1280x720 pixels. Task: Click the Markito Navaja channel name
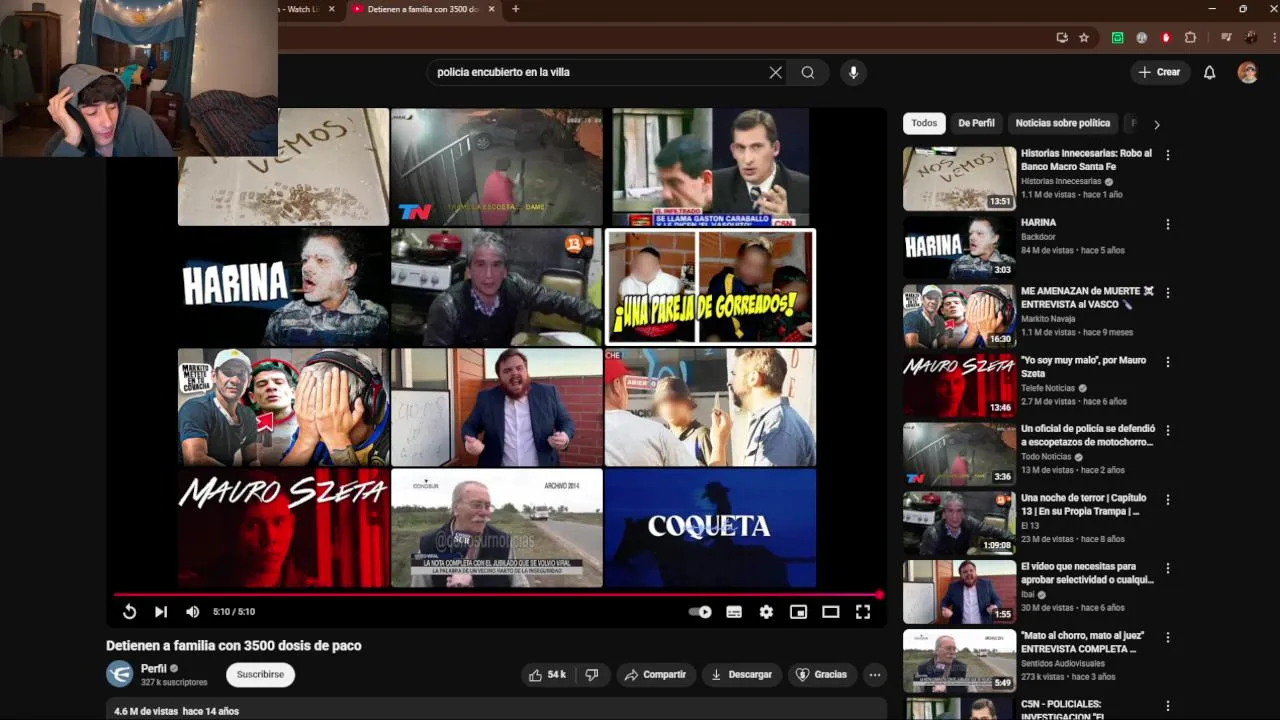[1050, 319]
